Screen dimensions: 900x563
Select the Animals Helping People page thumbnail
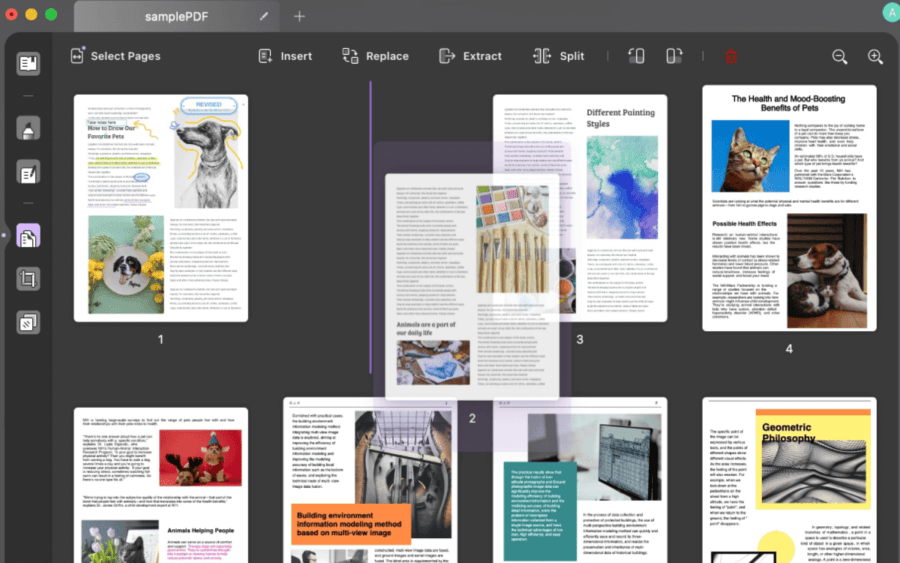pos(161,485)
